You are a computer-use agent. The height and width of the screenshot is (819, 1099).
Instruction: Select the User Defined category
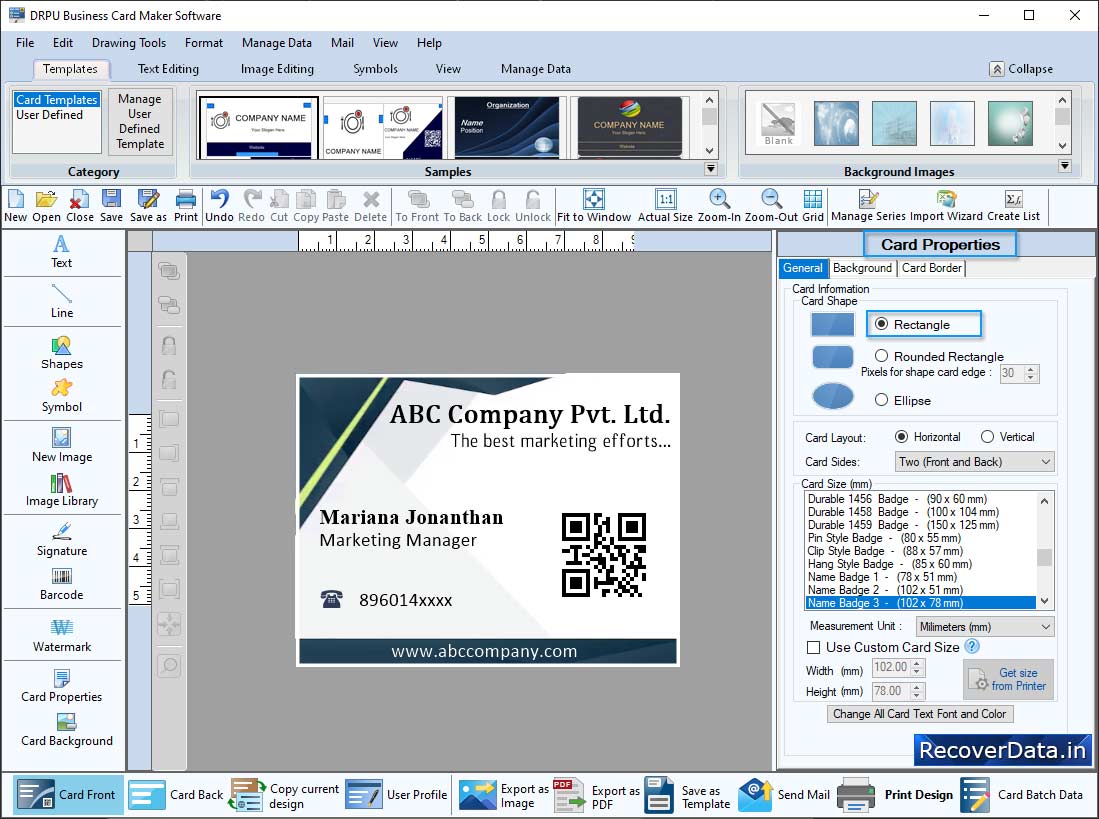(x=50, y=115)
